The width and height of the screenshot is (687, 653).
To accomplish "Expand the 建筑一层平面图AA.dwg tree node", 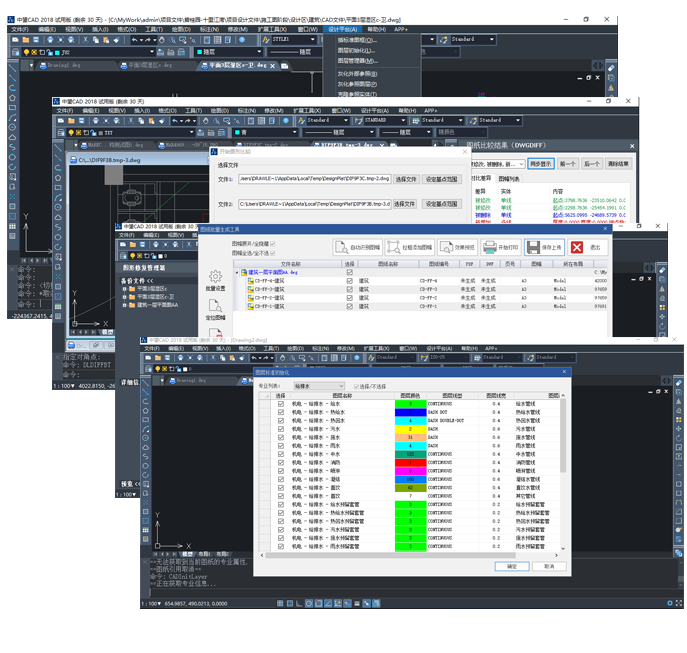I will pos(237,272).
